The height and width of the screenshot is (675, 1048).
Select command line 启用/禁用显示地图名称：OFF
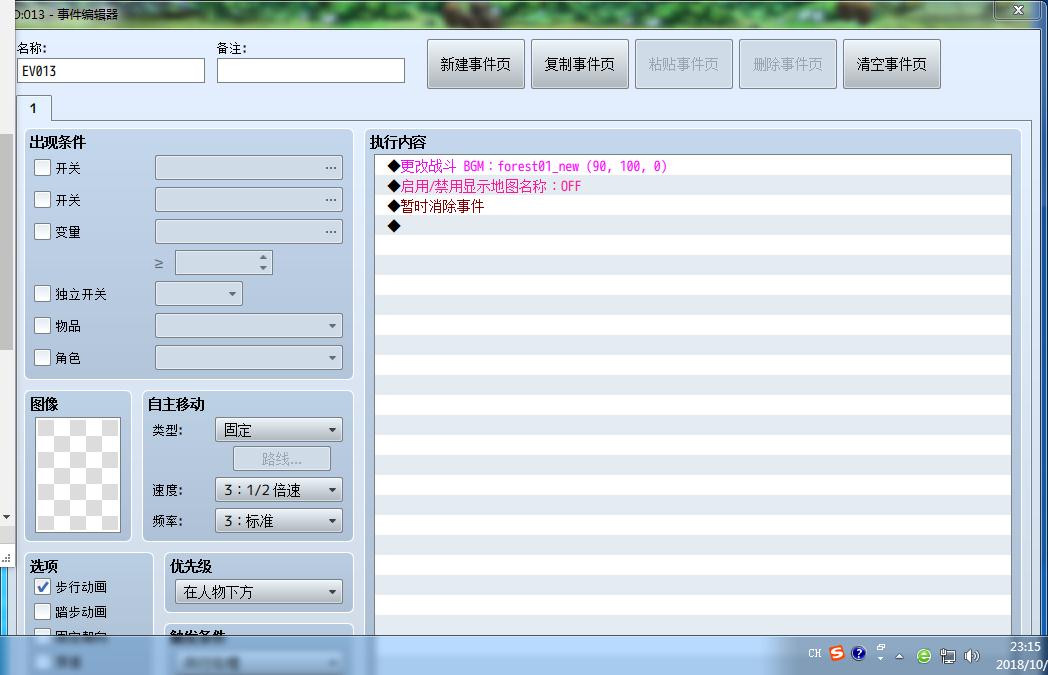point(693,186)
